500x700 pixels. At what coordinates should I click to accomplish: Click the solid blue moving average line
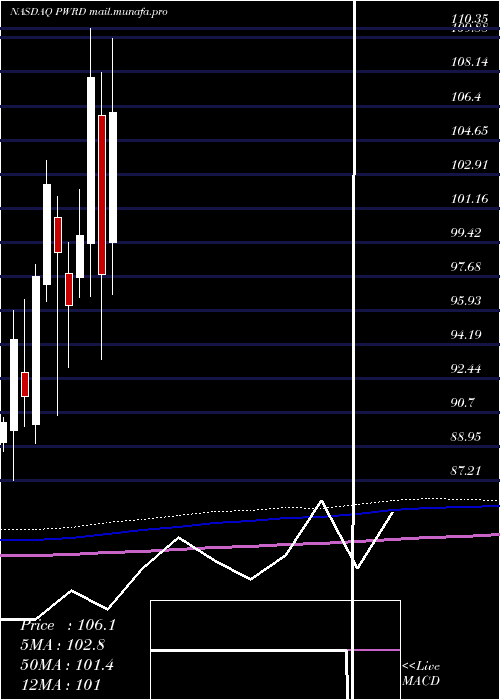(x=250, y=522)
